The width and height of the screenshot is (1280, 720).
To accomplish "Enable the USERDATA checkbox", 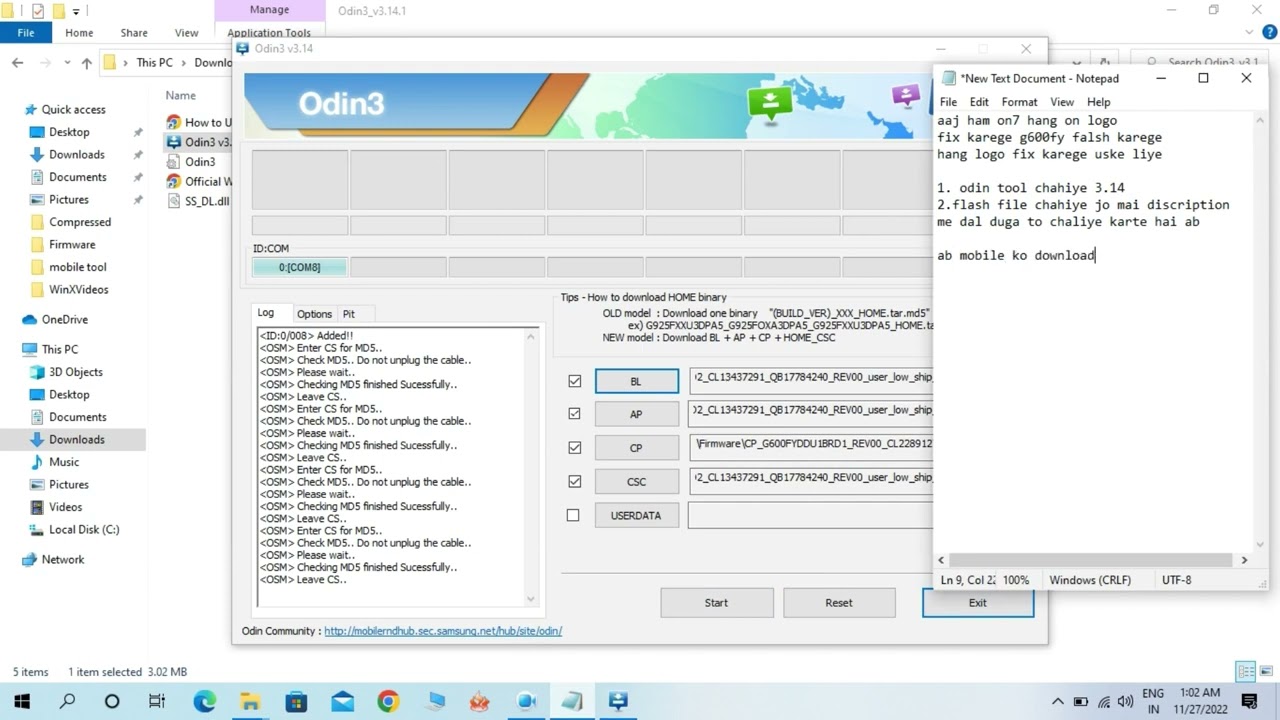I will tap(573, 515).
